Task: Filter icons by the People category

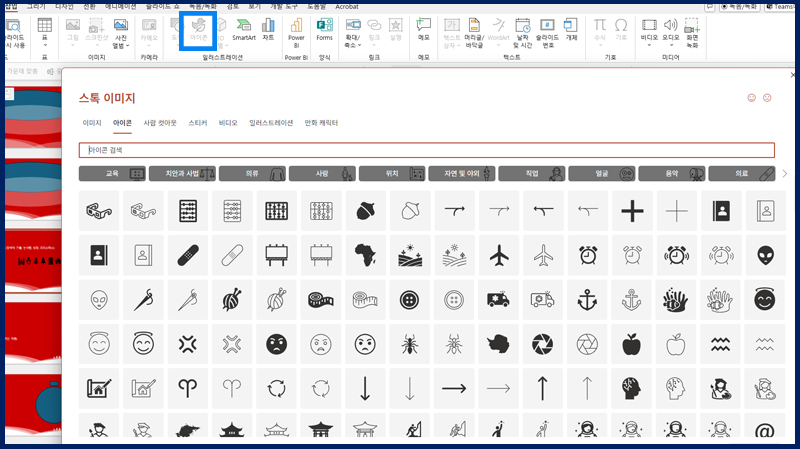Action: pyautogui.click(x=322, y=173)
